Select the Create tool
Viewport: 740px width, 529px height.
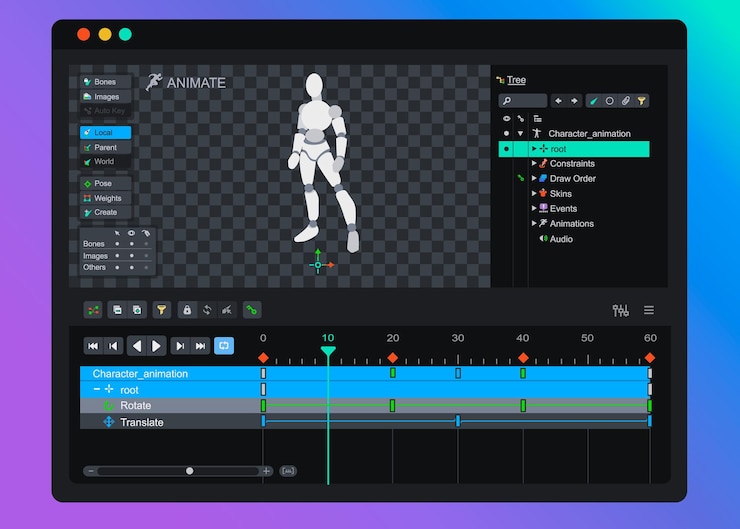point(105,212)
